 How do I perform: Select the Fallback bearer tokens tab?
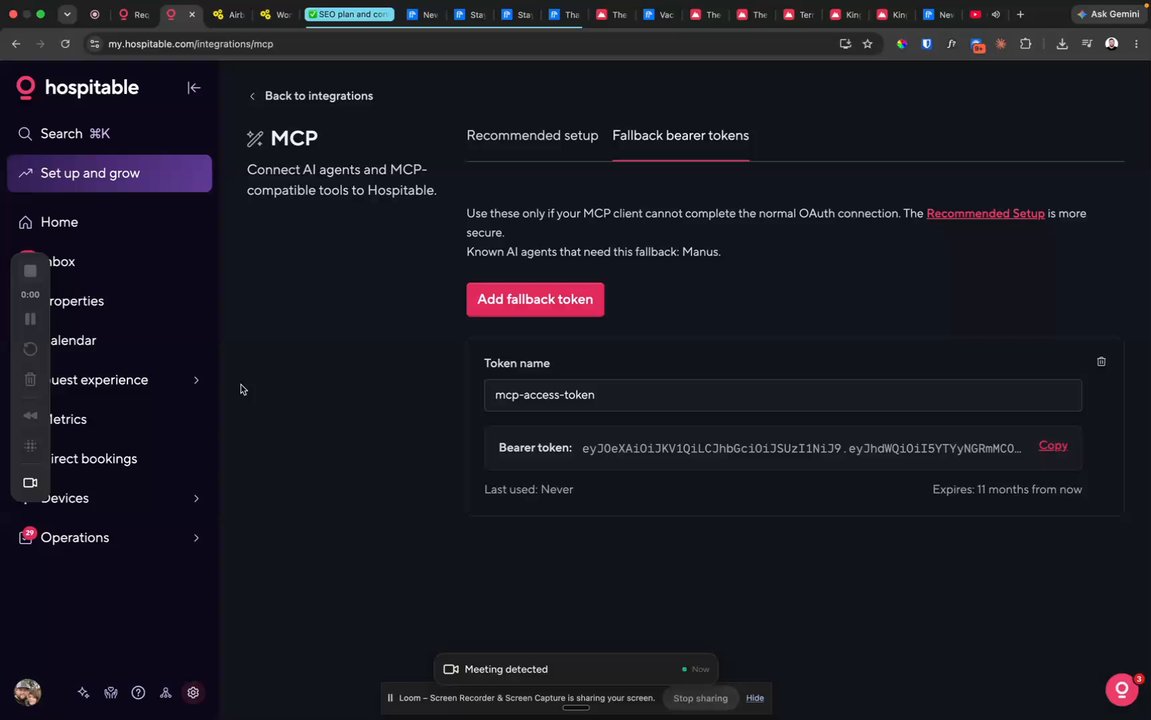tap(680, 136)
